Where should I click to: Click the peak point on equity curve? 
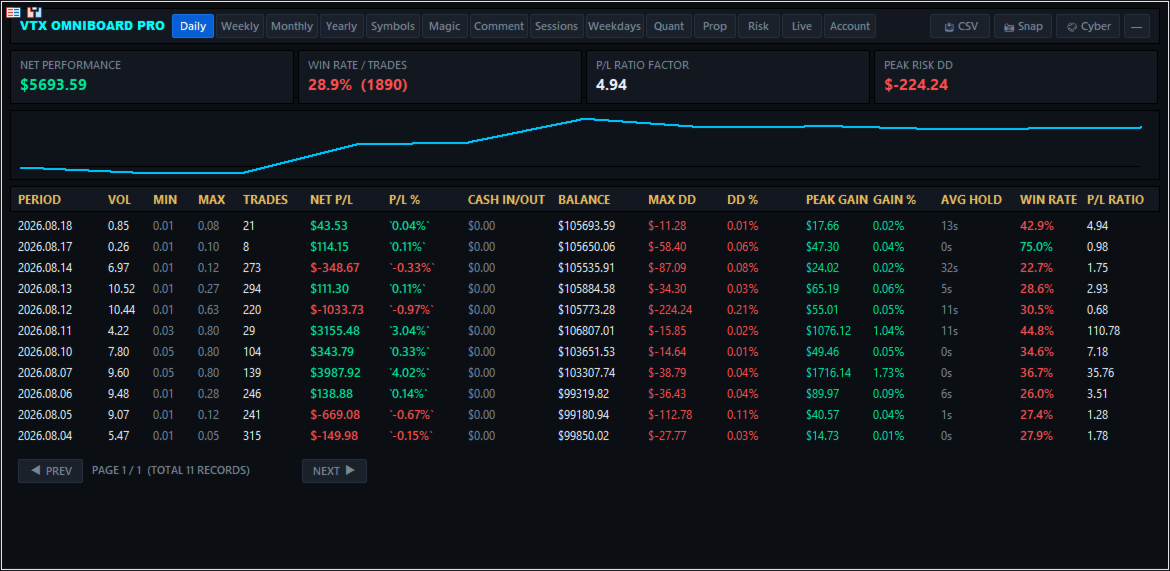click(x=584, y=119)
